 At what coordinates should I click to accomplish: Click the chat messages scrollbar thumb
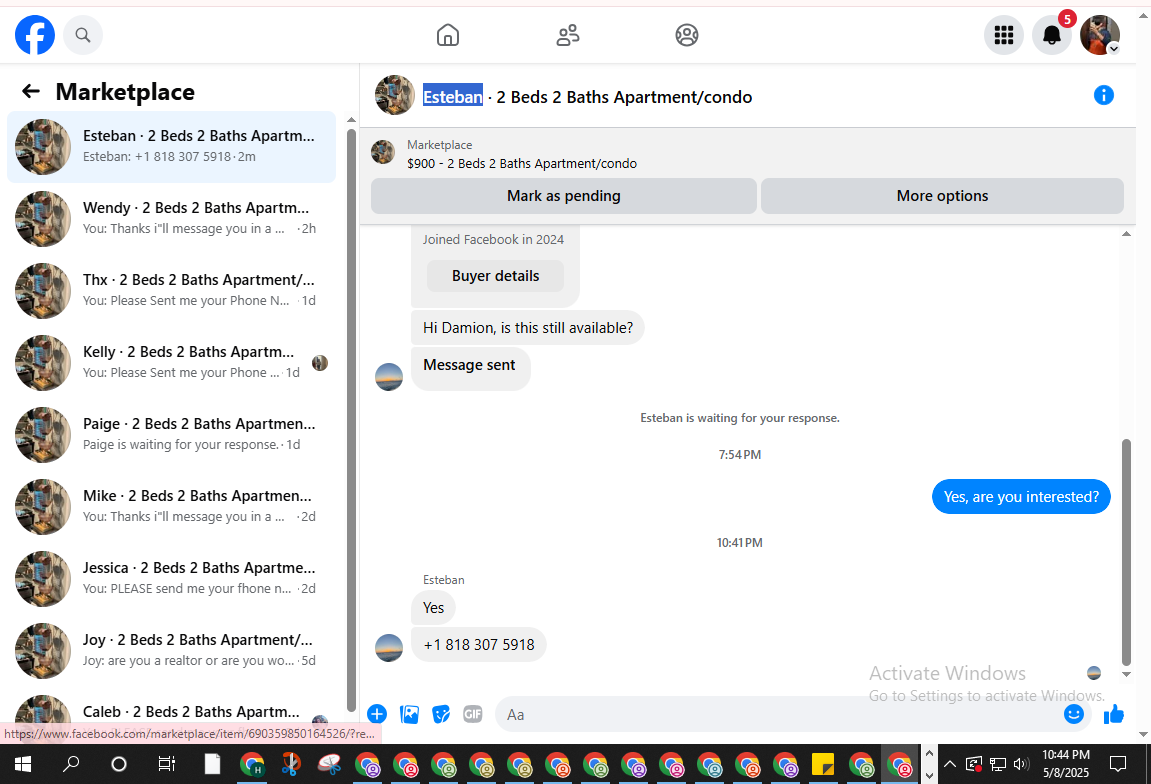click(1126, 552)
